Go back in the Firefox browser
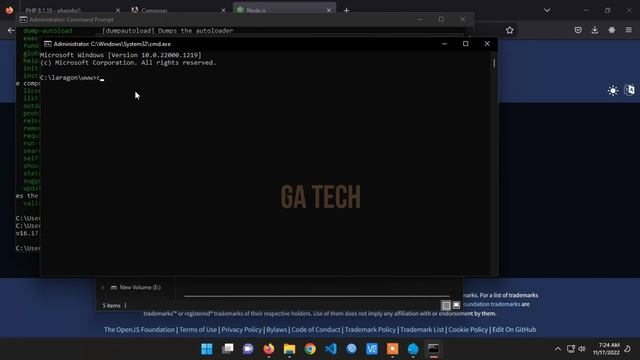The height and width of the screenshot is (360, 640). (11, 30)
